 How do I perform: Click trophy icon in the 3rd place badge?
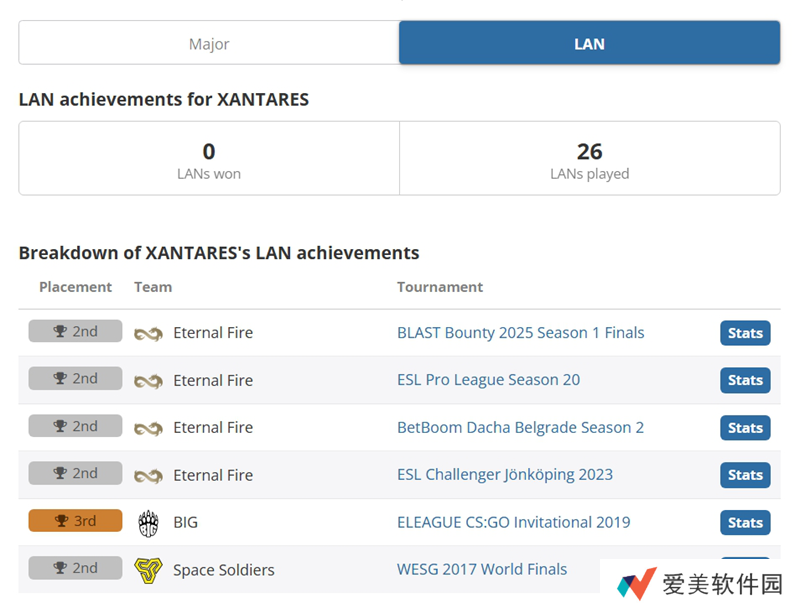[x=61, y=521]
